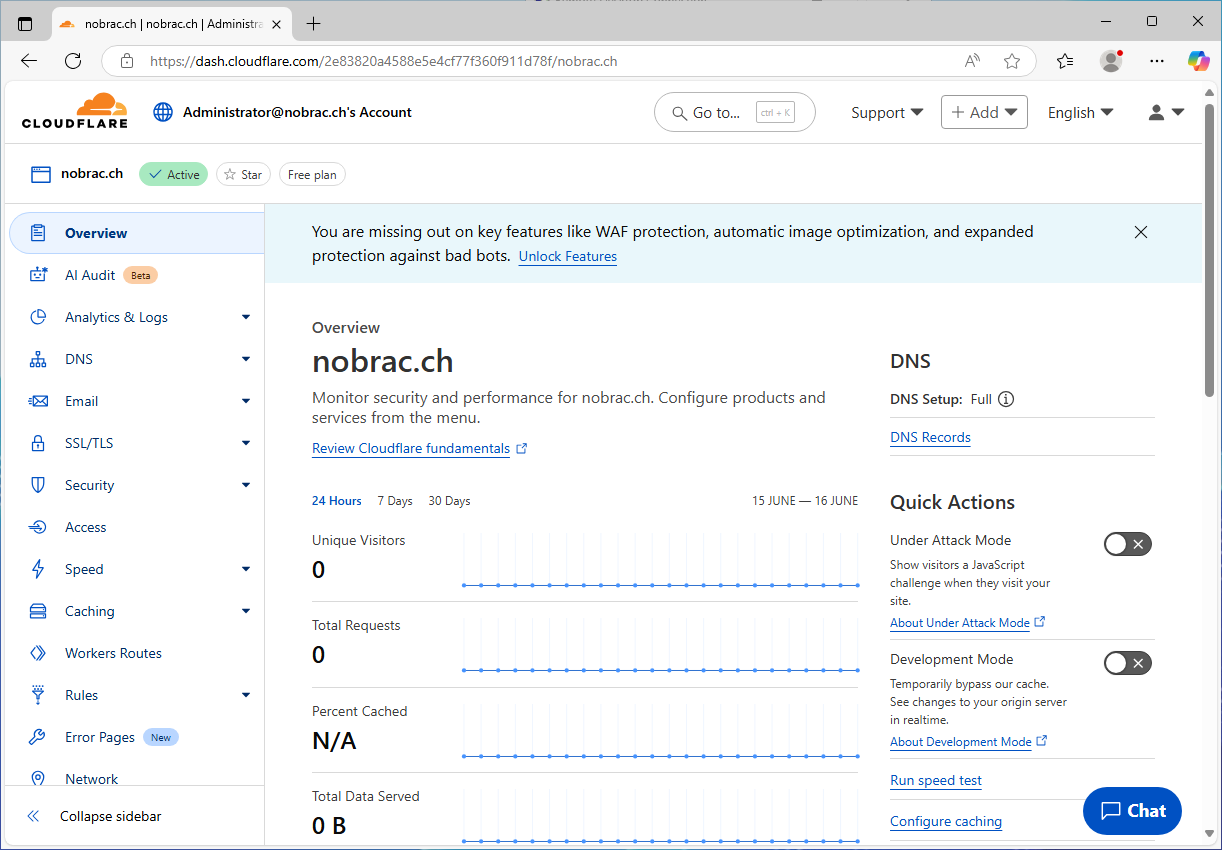Viewport: 1222px width, 850px height.
Task: Open the DNS Records link
Action: (x=930, y=437)
